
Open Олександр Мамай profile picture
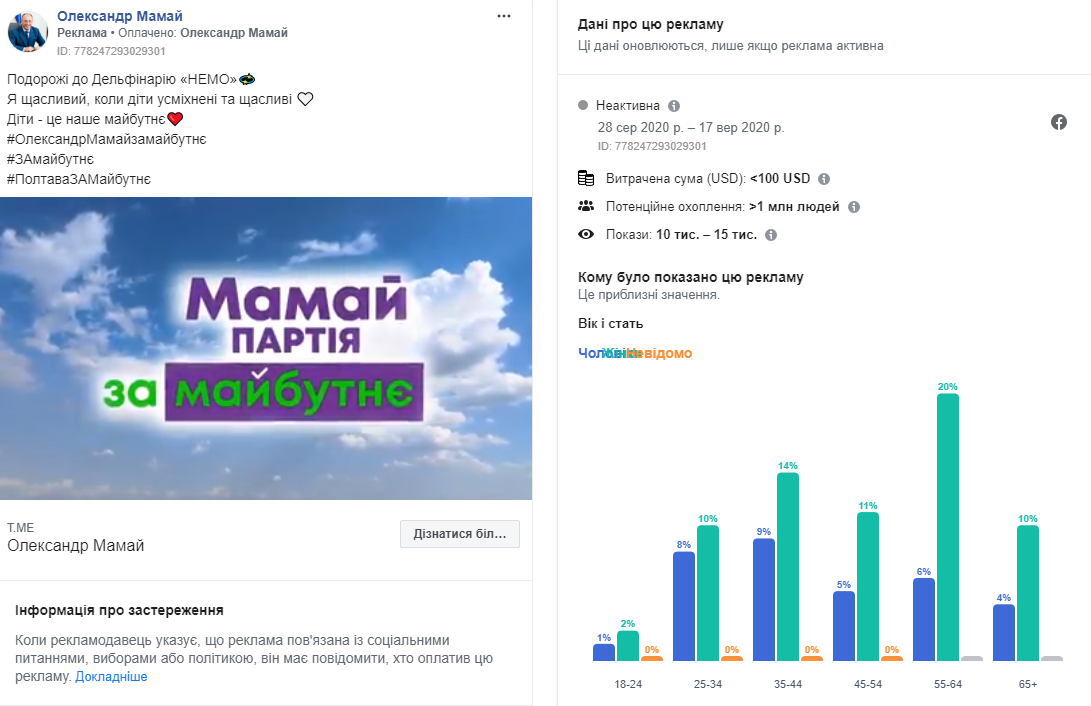click(x=28, y=32)
